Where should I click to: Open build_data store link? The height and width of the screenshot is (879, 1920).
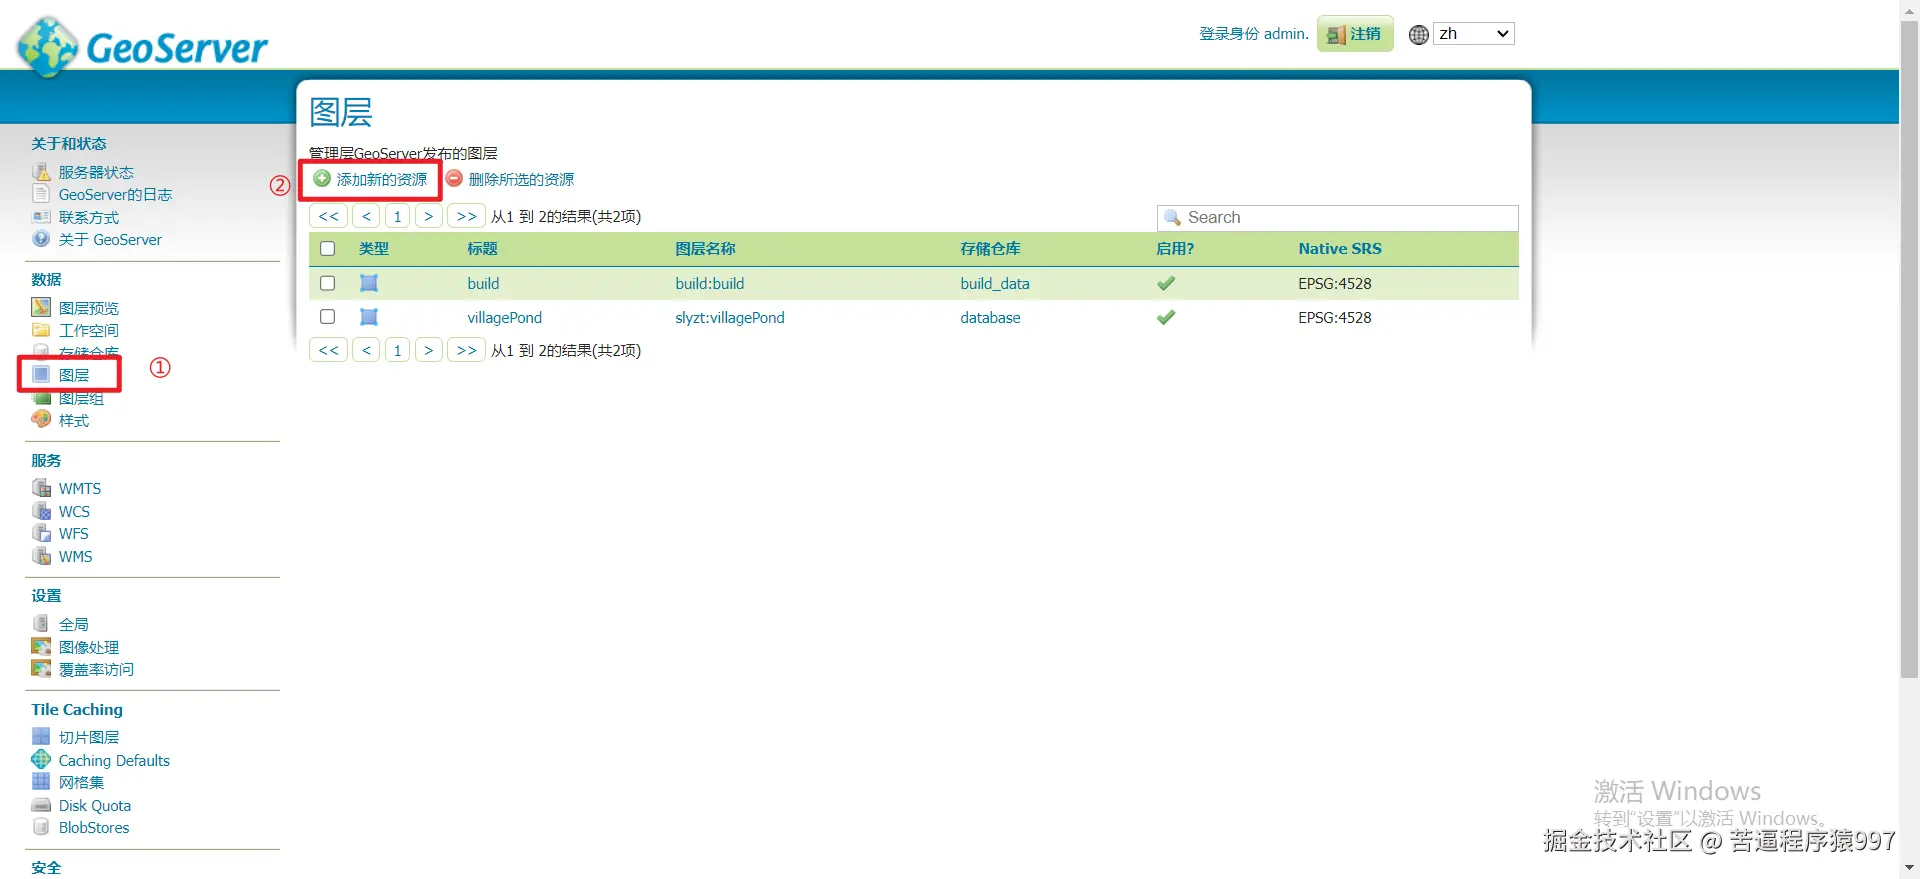tap(995, 283)
